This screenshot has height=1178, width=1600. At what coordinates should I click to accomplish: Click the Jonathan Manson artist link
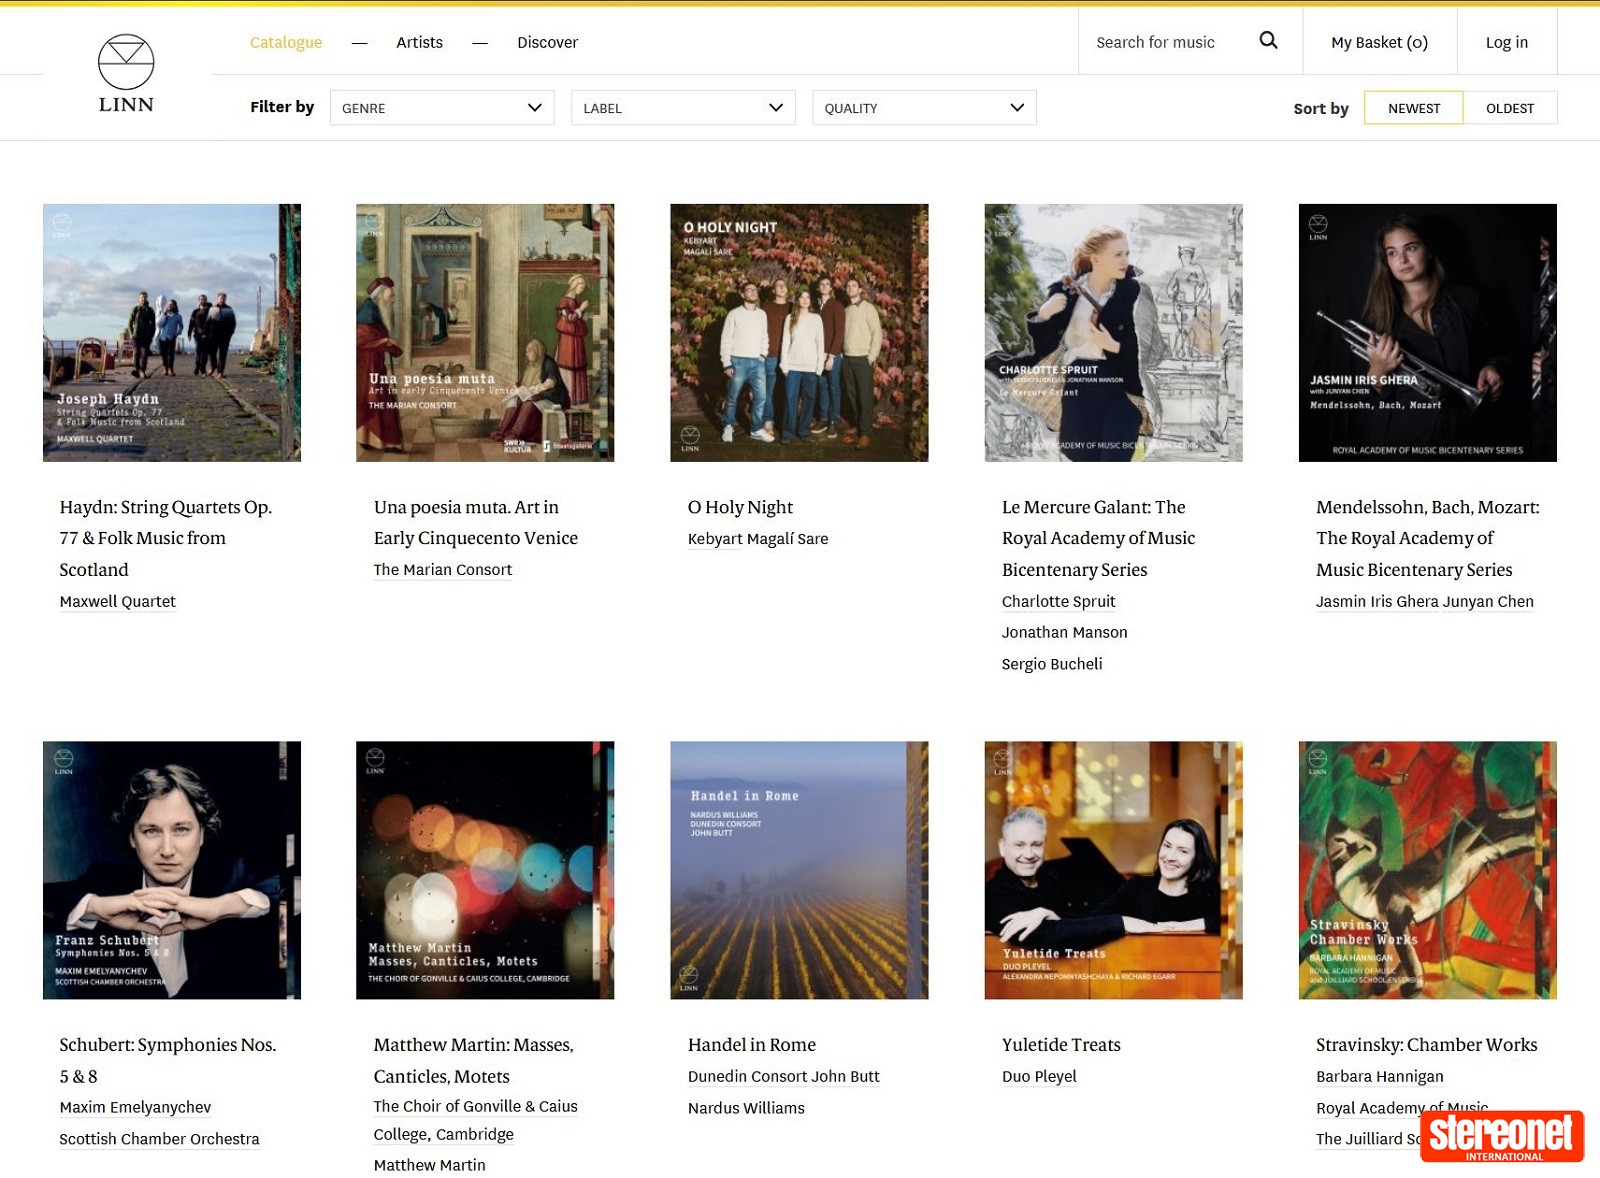[x=1064, y=632]
